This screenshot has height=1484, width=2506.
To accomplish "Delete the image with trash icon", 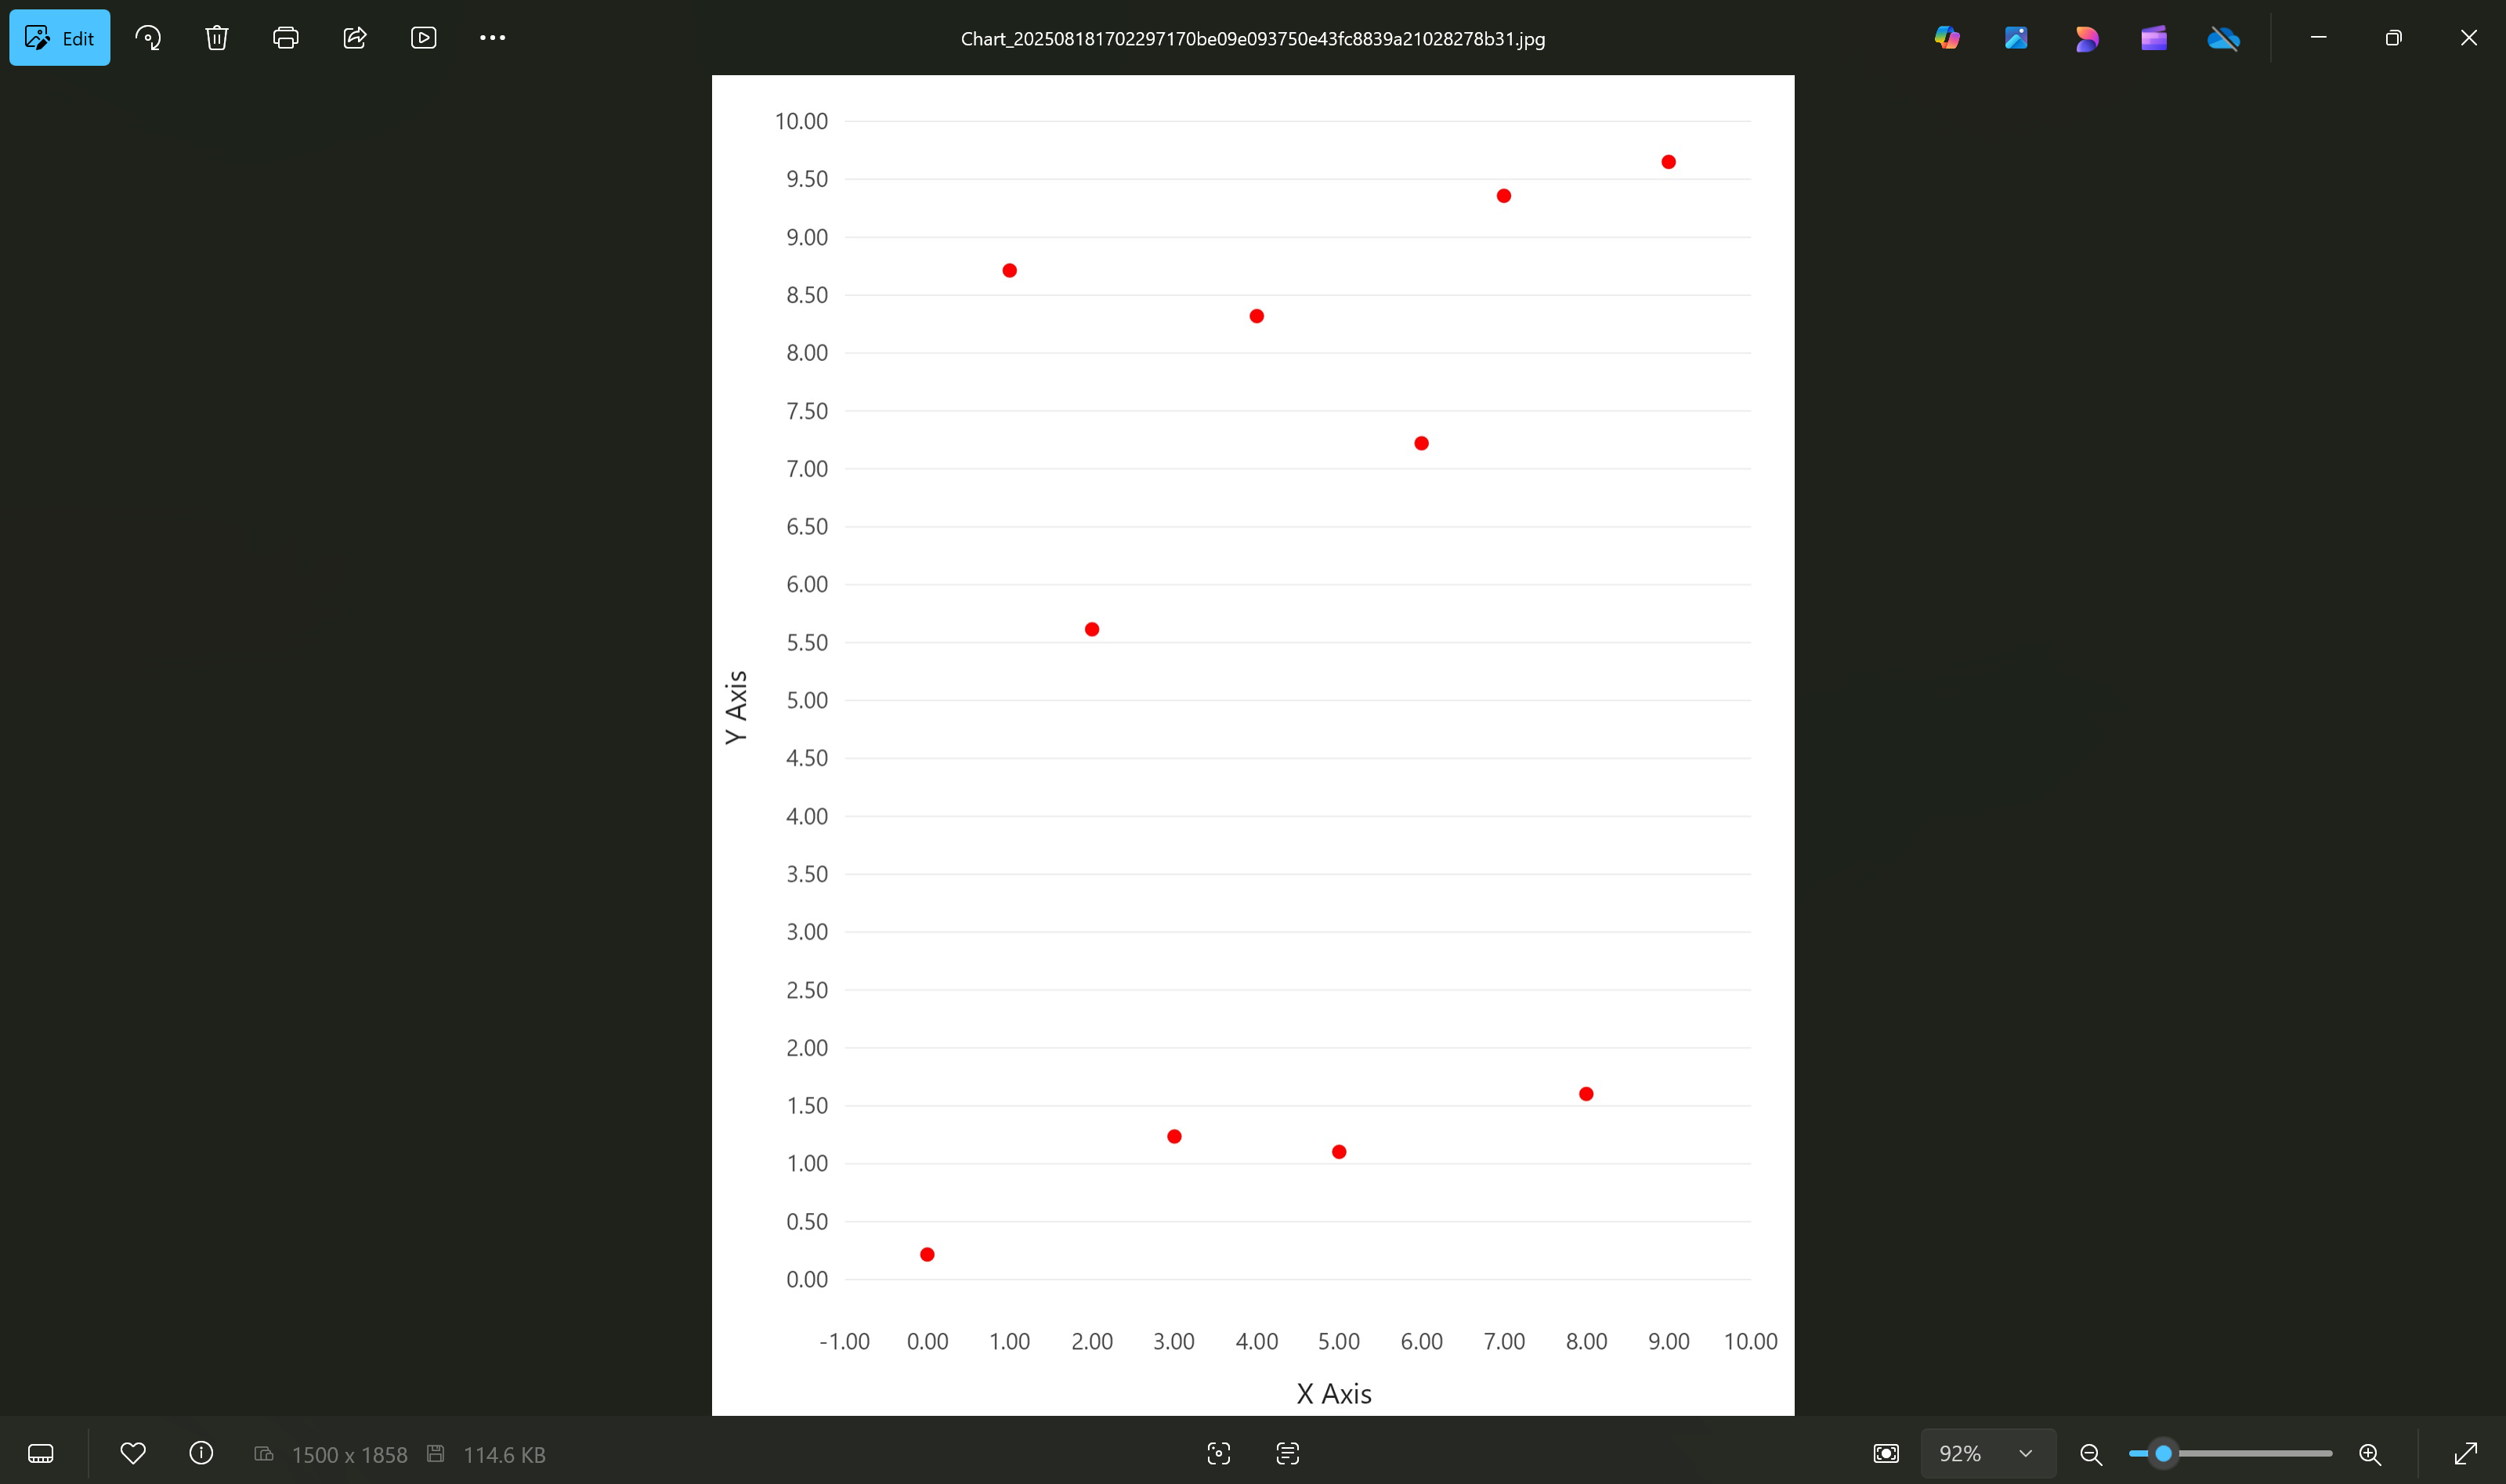I will 217,38.
